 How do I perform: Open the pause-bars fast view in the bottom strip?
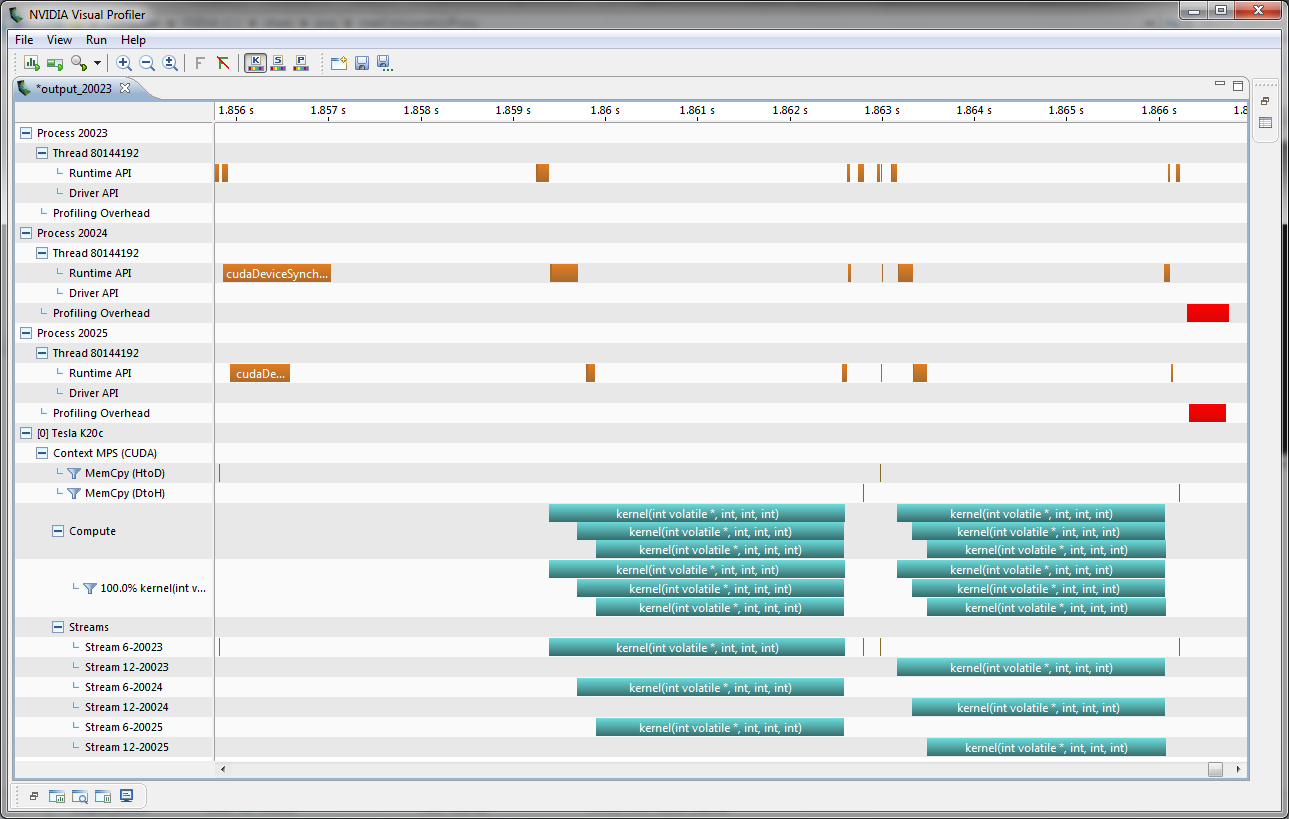point(103,797)
